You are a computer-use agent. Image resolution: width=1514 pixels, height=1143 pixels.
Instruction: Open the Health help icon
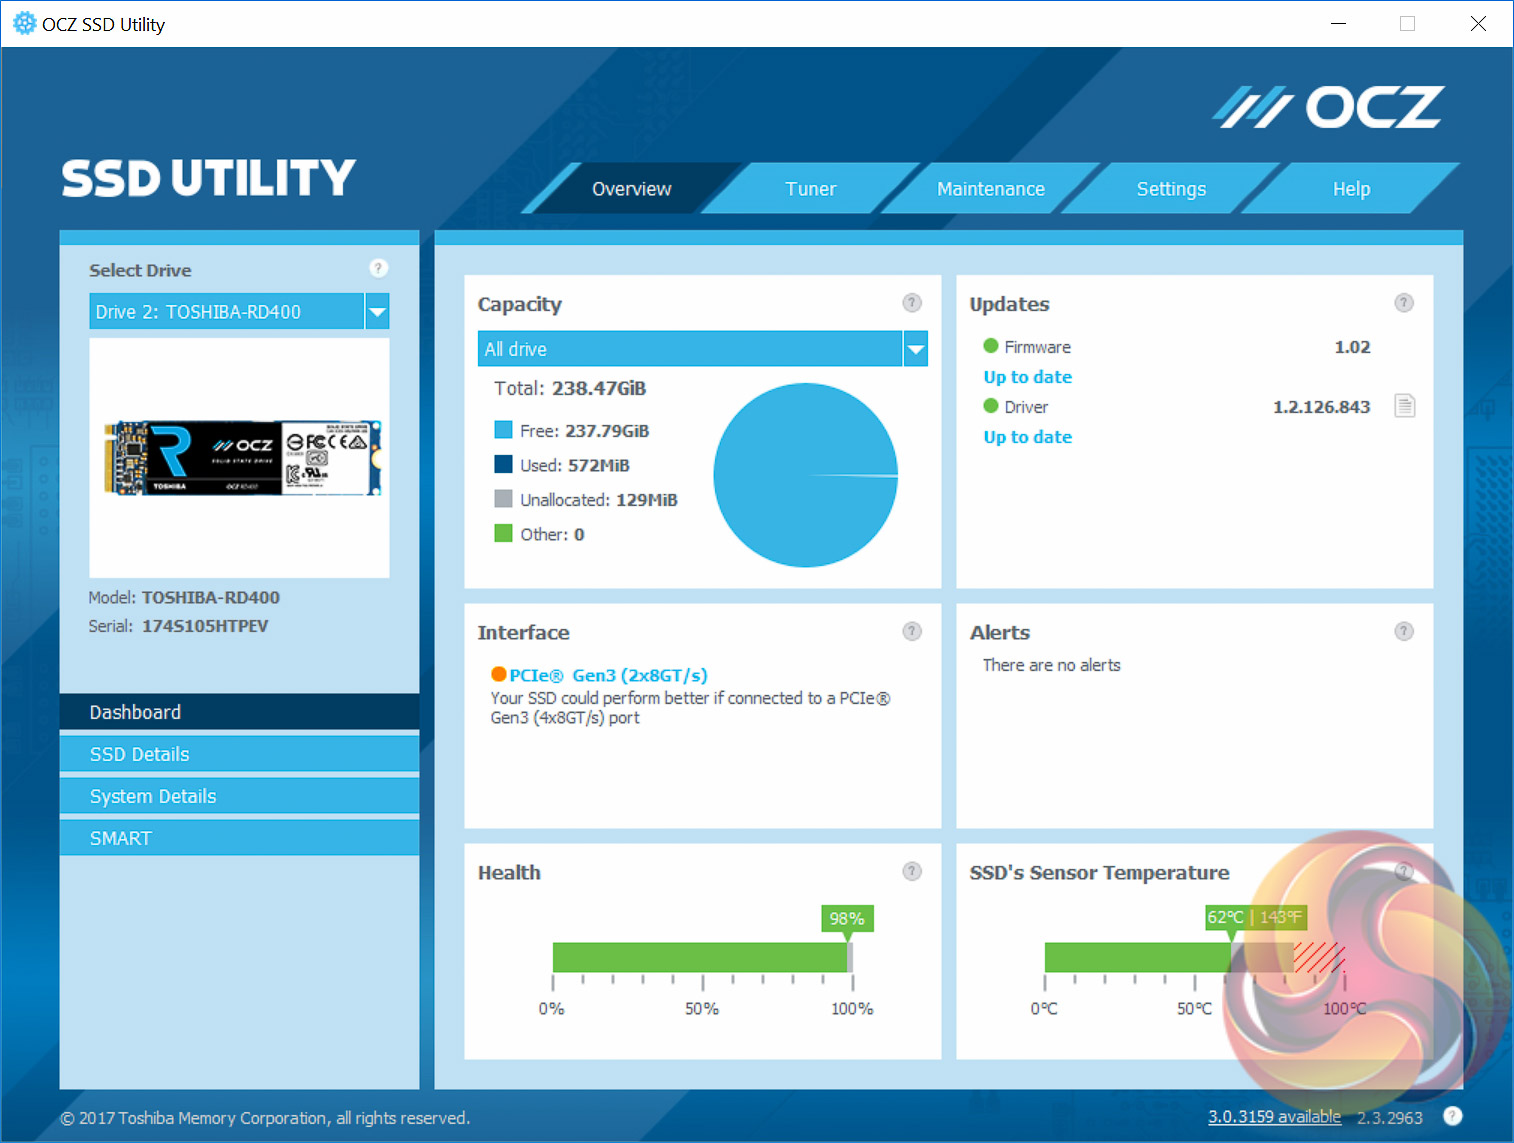pyautogui.click(x=912, y=871)
